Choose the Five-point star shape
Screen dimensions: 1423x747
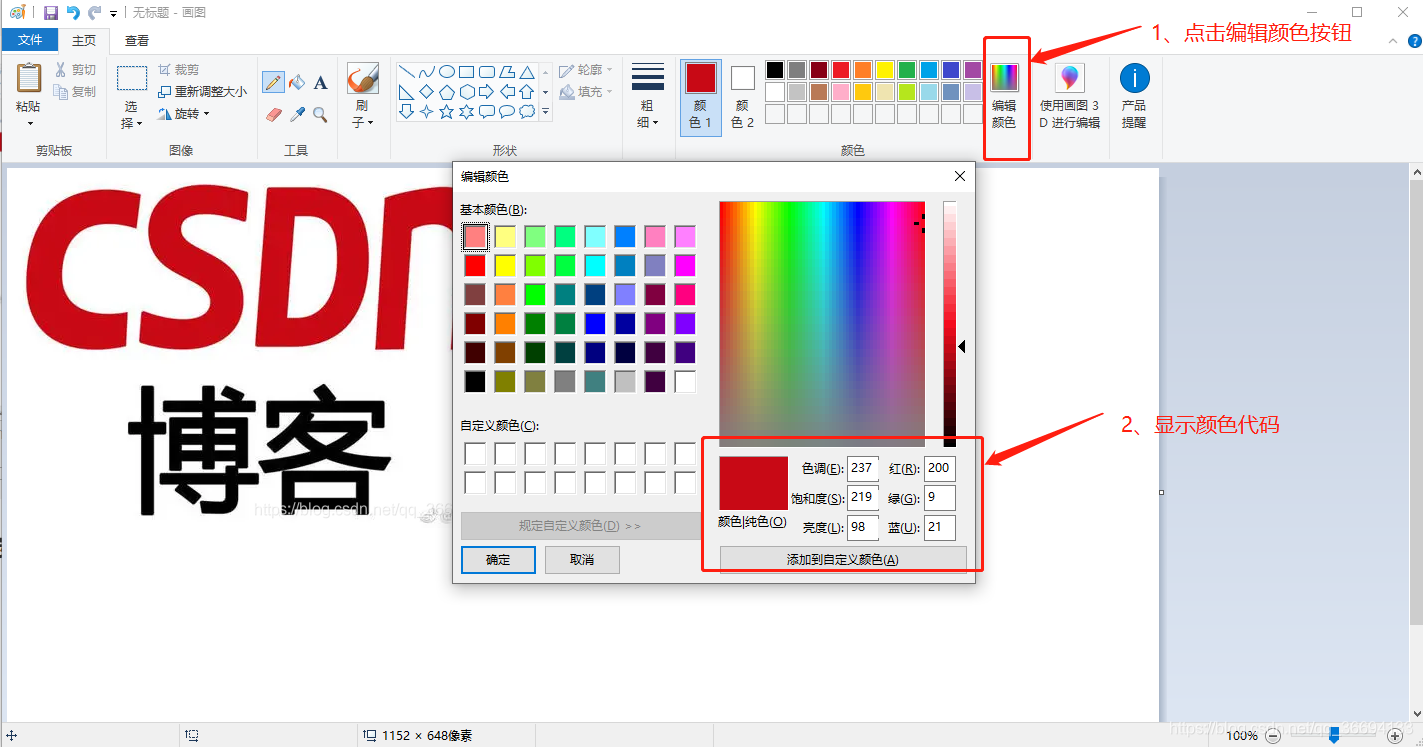447,112
